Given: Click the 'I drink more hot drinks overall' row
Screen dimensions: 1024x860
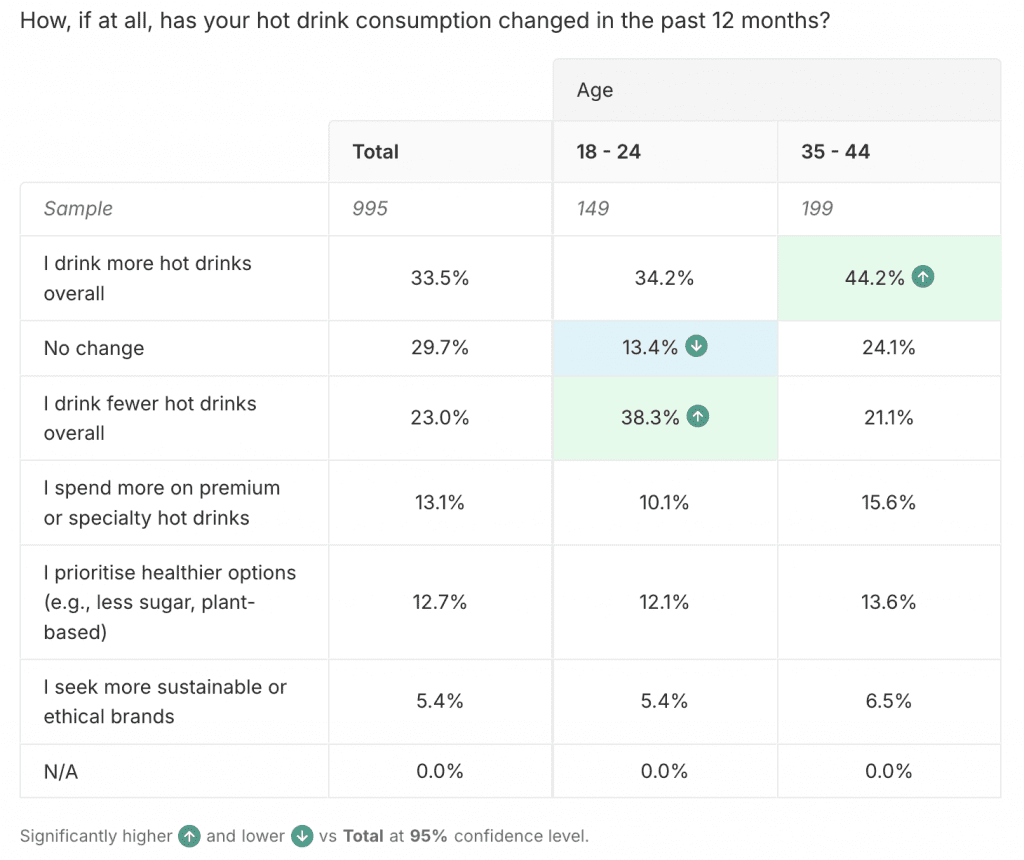Looking at the screenshot, I should pos(148,278).
